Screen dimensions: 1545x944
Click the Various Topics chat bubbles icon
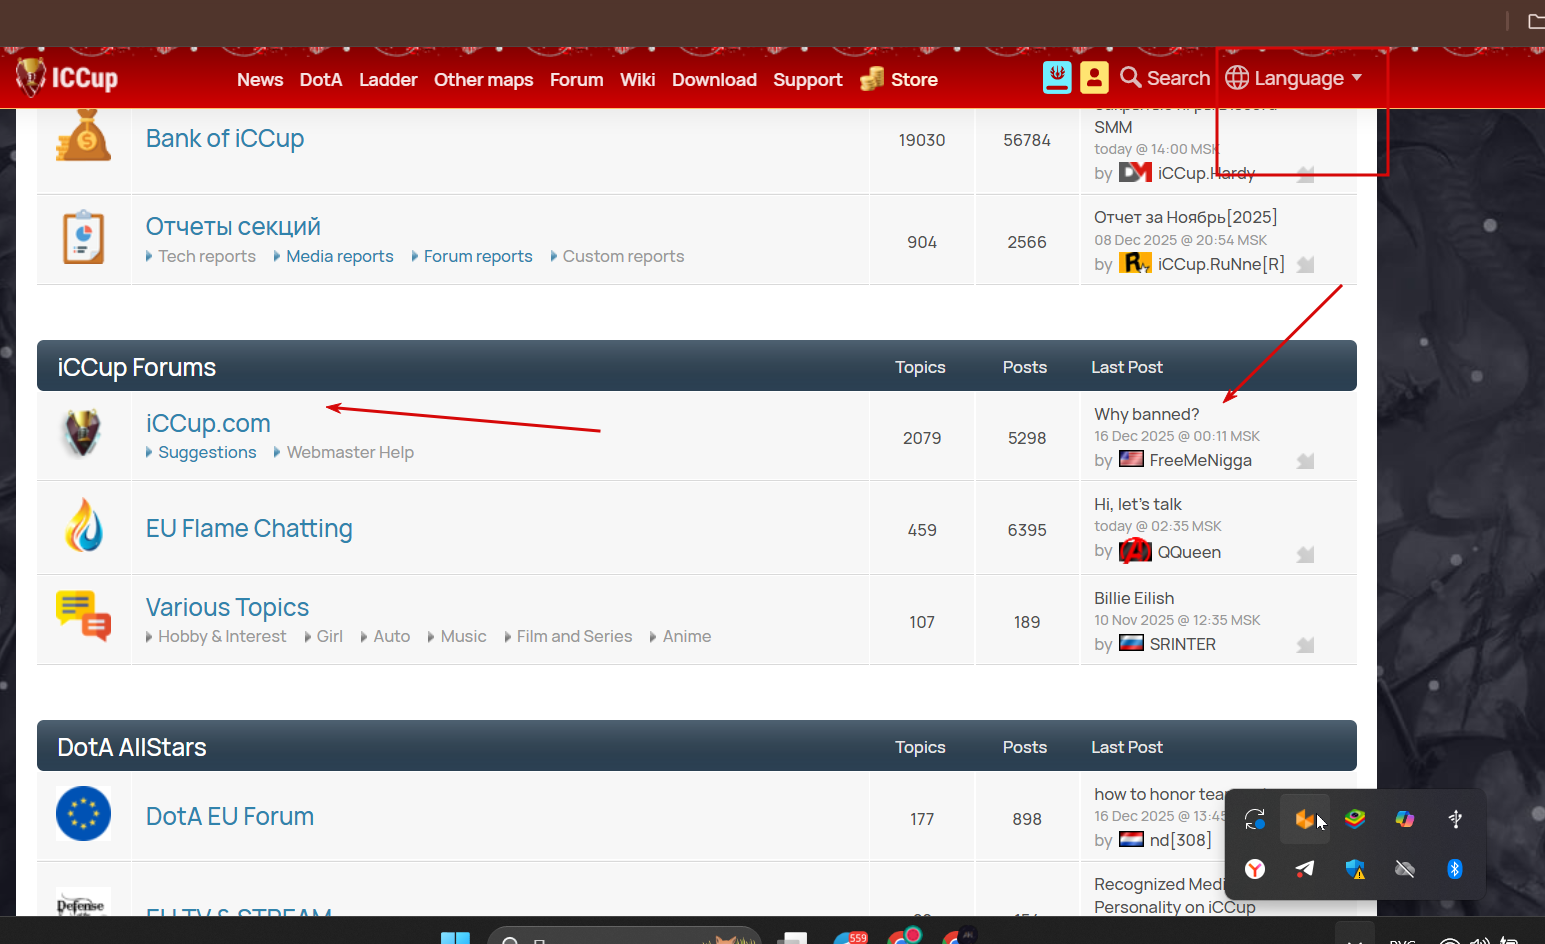click(83, 615)
